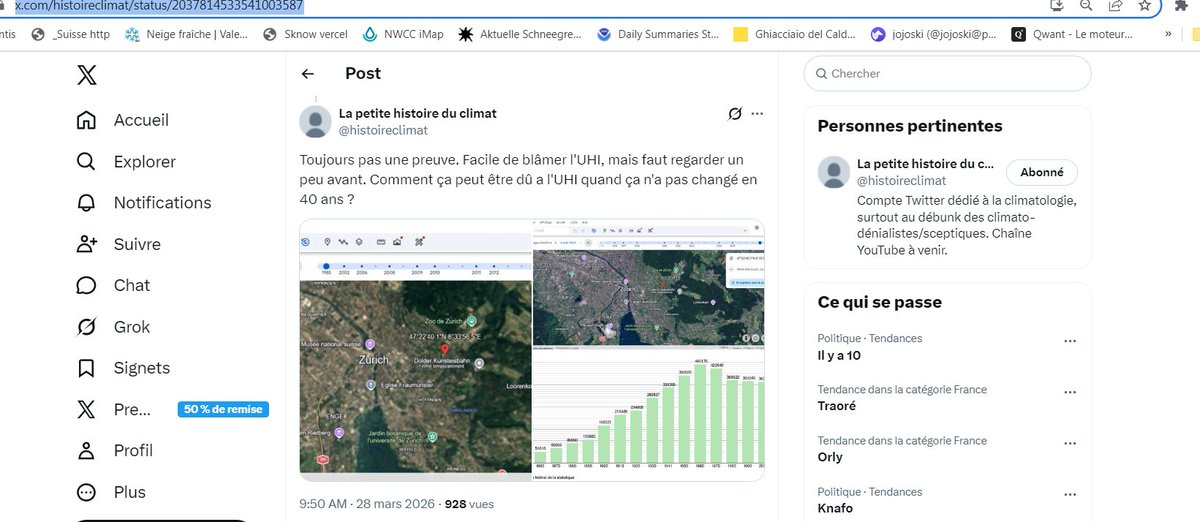Open the Aktuelle Schneegre... bookmark
The height and width of the screenshot is (522, 1200).
point(520,34)
